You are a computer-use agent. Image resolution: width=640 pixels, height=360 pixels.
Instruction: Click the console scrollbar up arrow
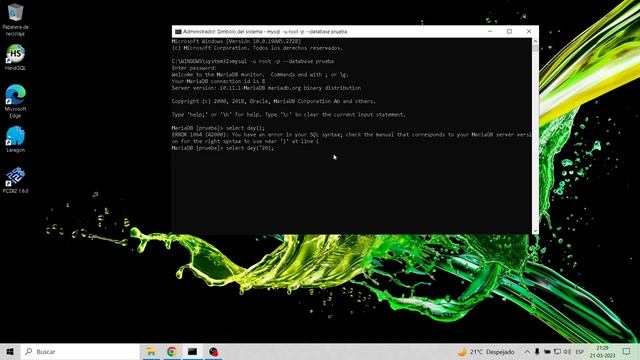pos(535,41)
